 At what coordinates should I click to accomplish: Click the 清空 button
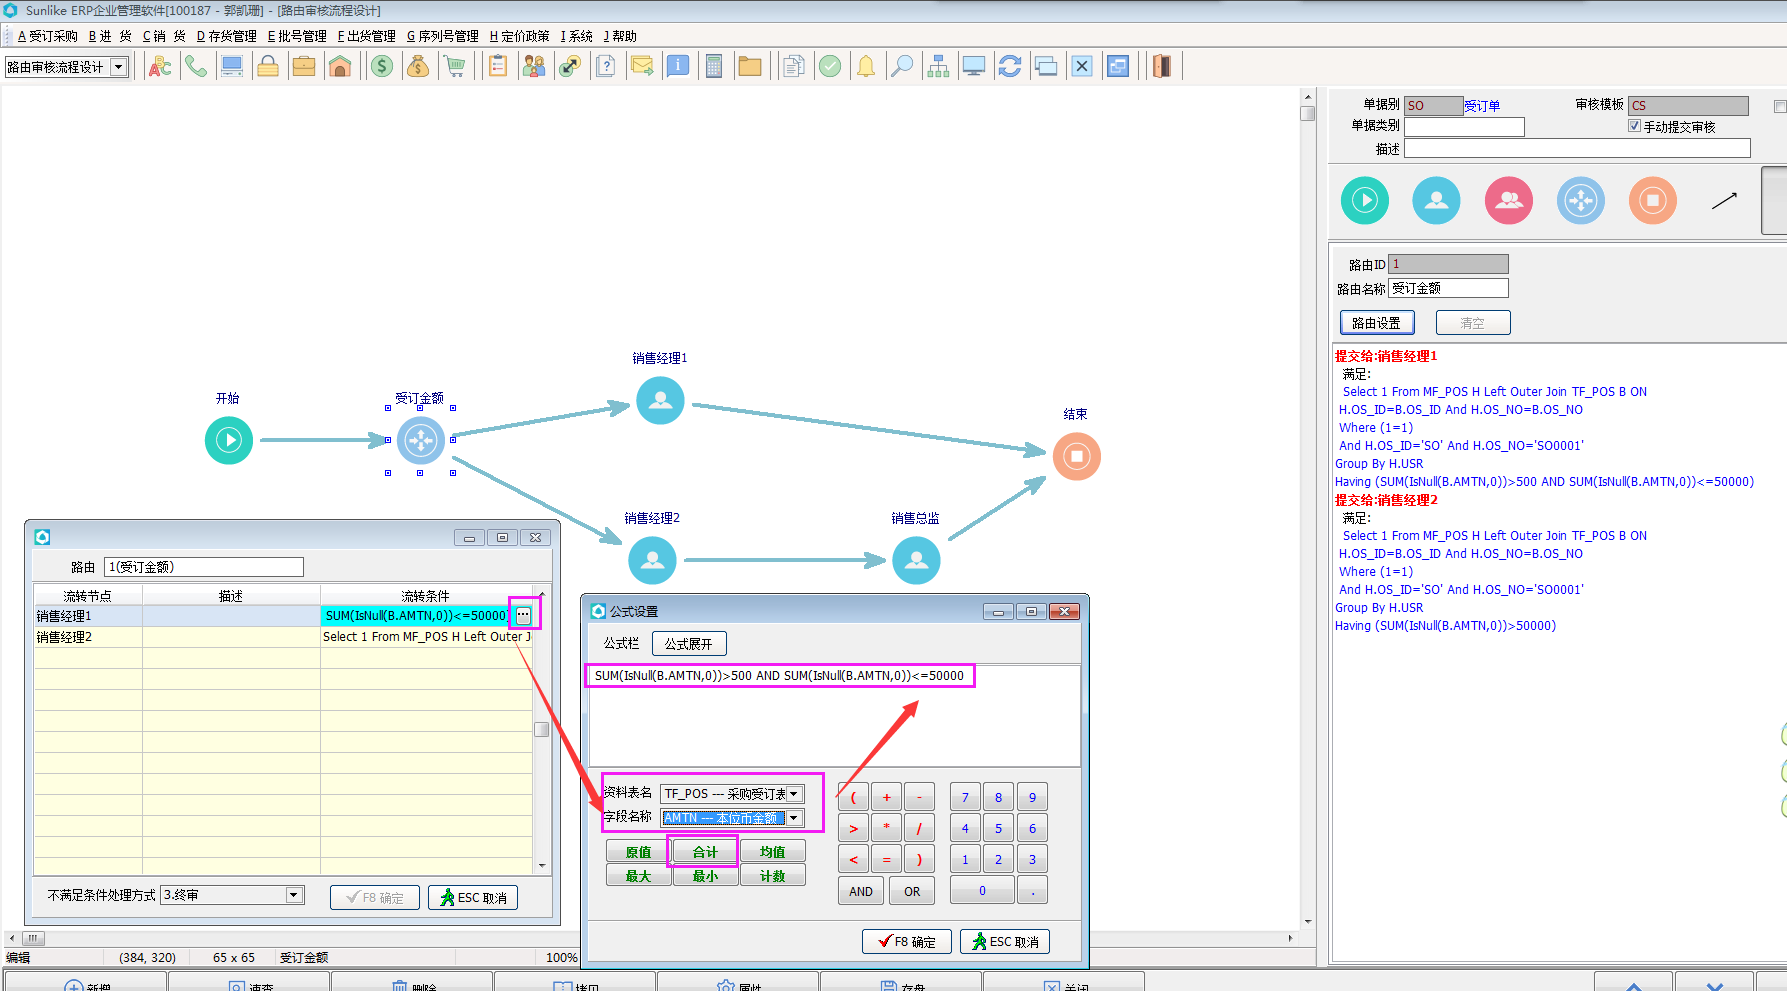(1473, 323)
